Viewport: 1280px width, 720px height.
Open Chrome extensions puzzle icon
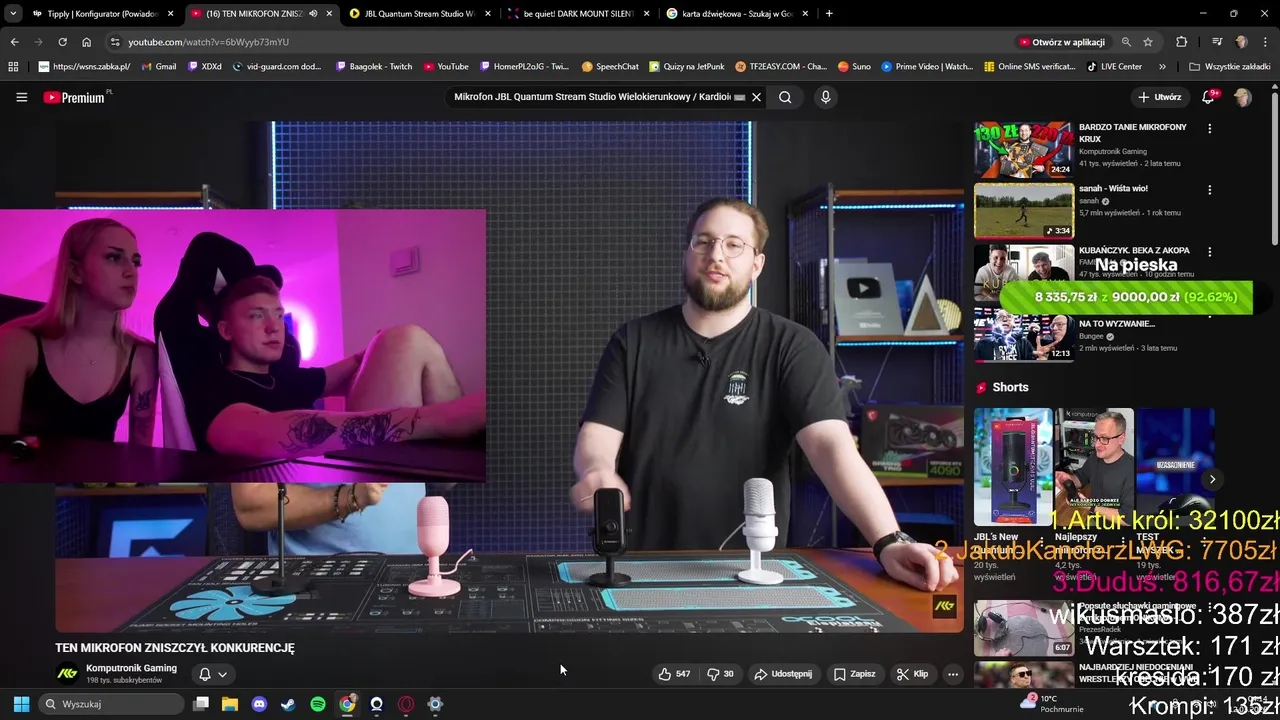[1182, 42]
